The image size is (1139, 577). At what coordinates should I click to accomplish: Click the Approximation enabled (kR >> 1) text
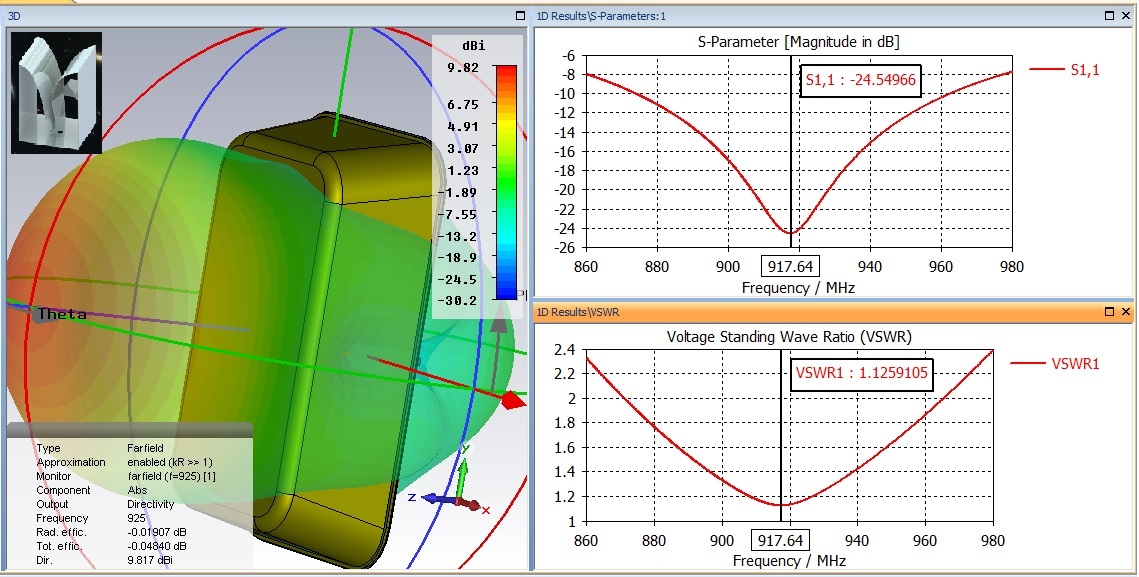click(x=124, y=462)
